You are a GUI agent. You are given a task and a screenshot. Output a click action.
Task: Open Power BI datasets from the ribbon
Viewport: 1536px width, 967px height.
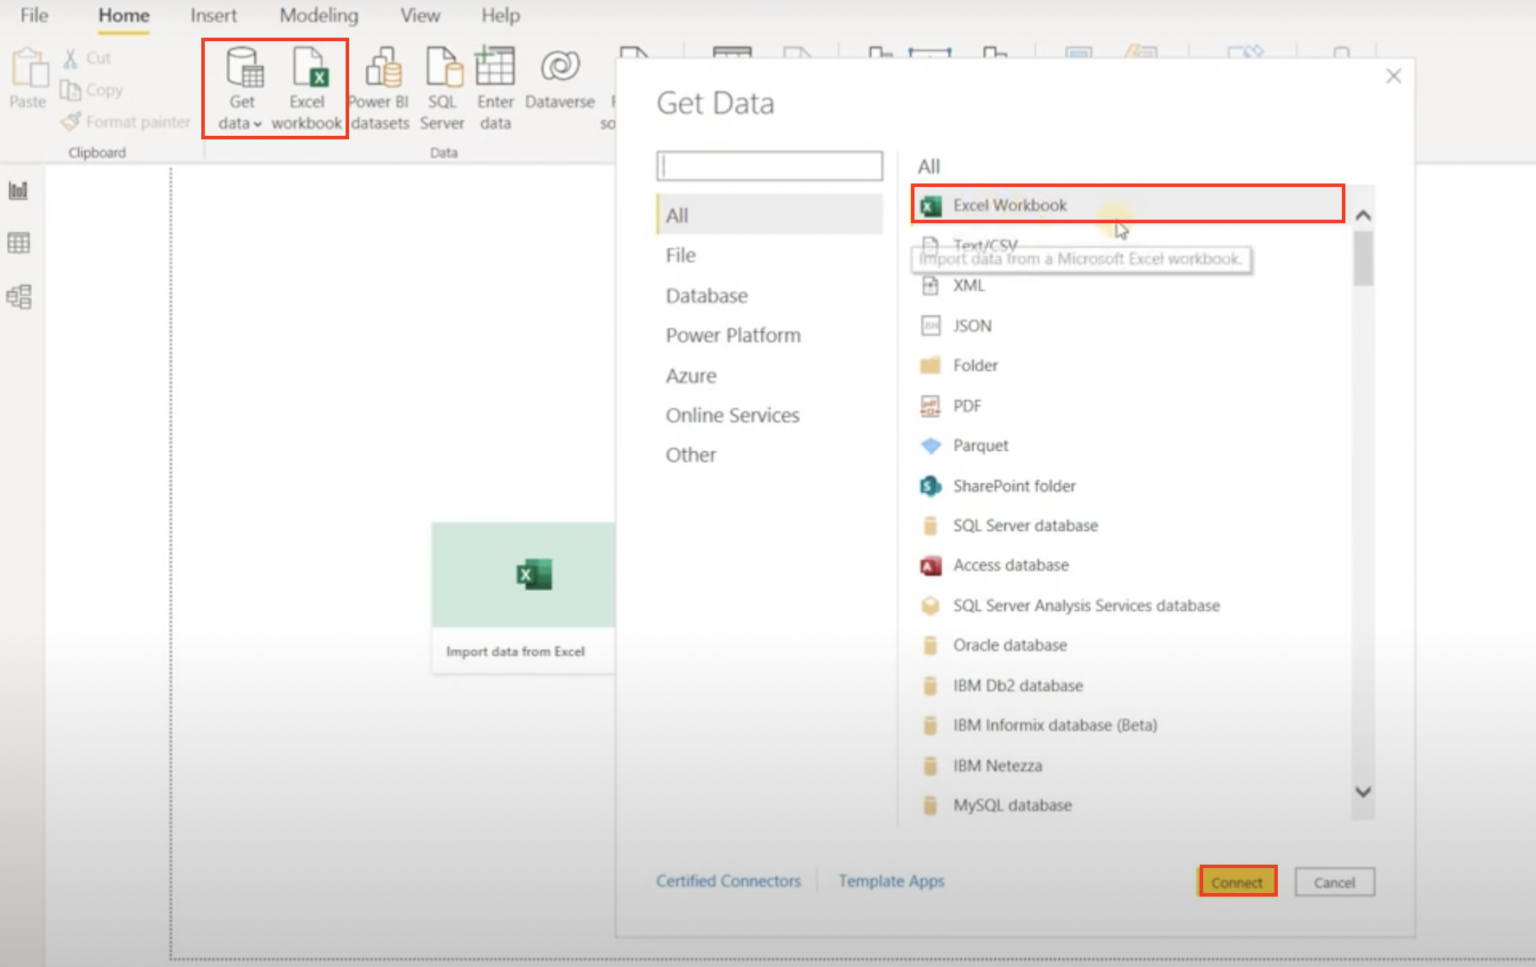coord(380,88)
